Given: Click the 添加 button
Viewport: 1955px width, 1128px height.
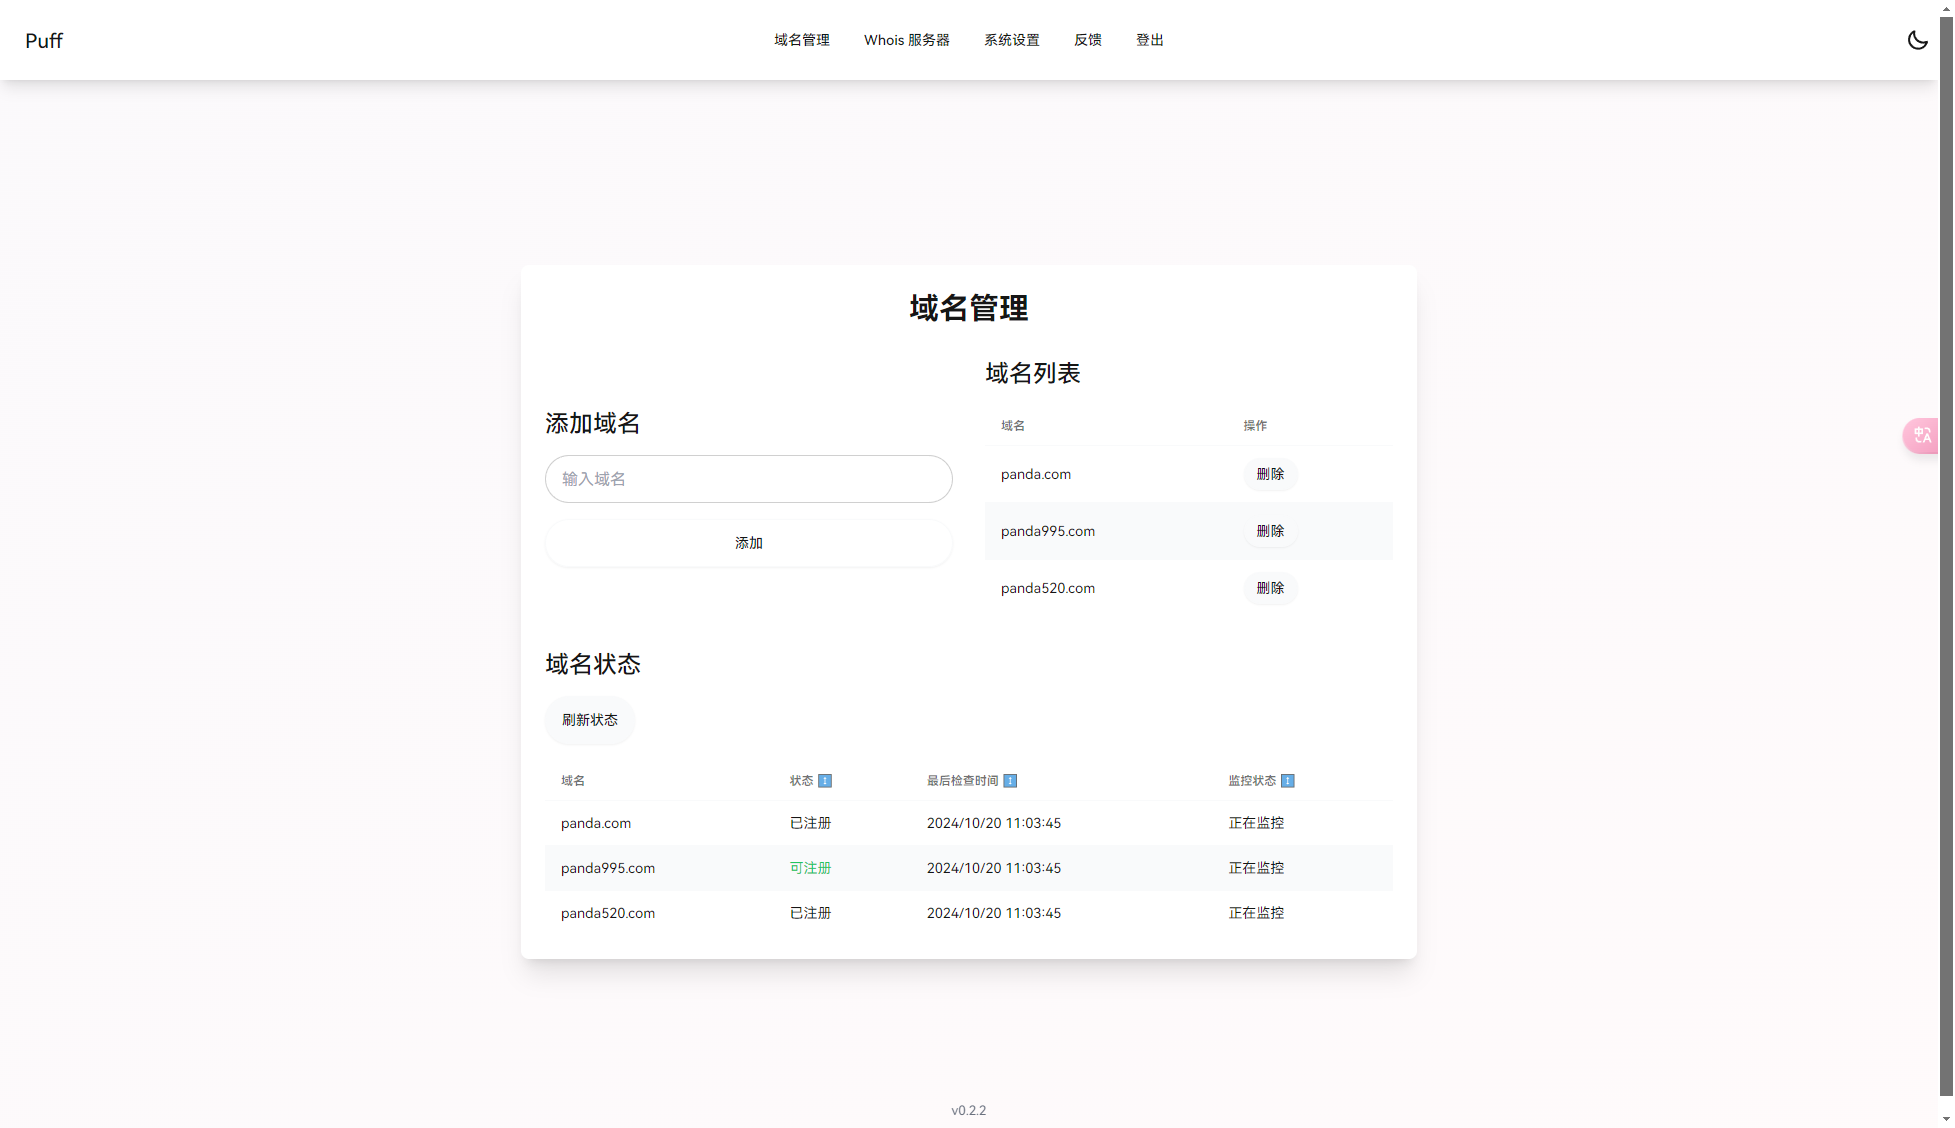Looking at the screenshot, I should 749,543.
